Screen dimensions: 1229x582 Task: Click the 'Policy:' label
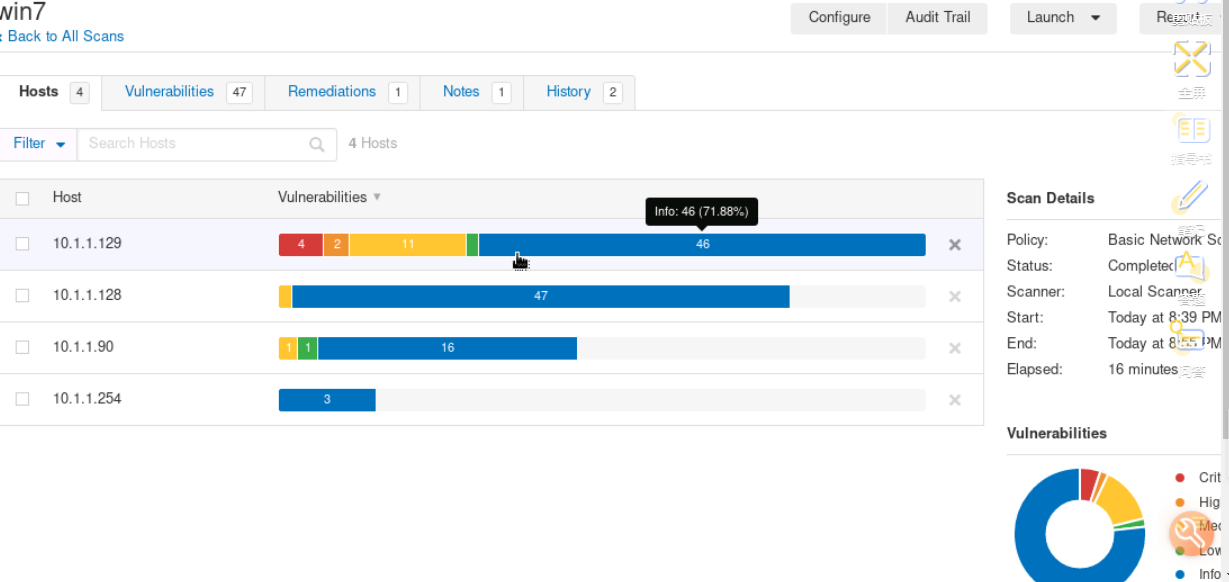pyautogui.click(x=1027, y=240)
